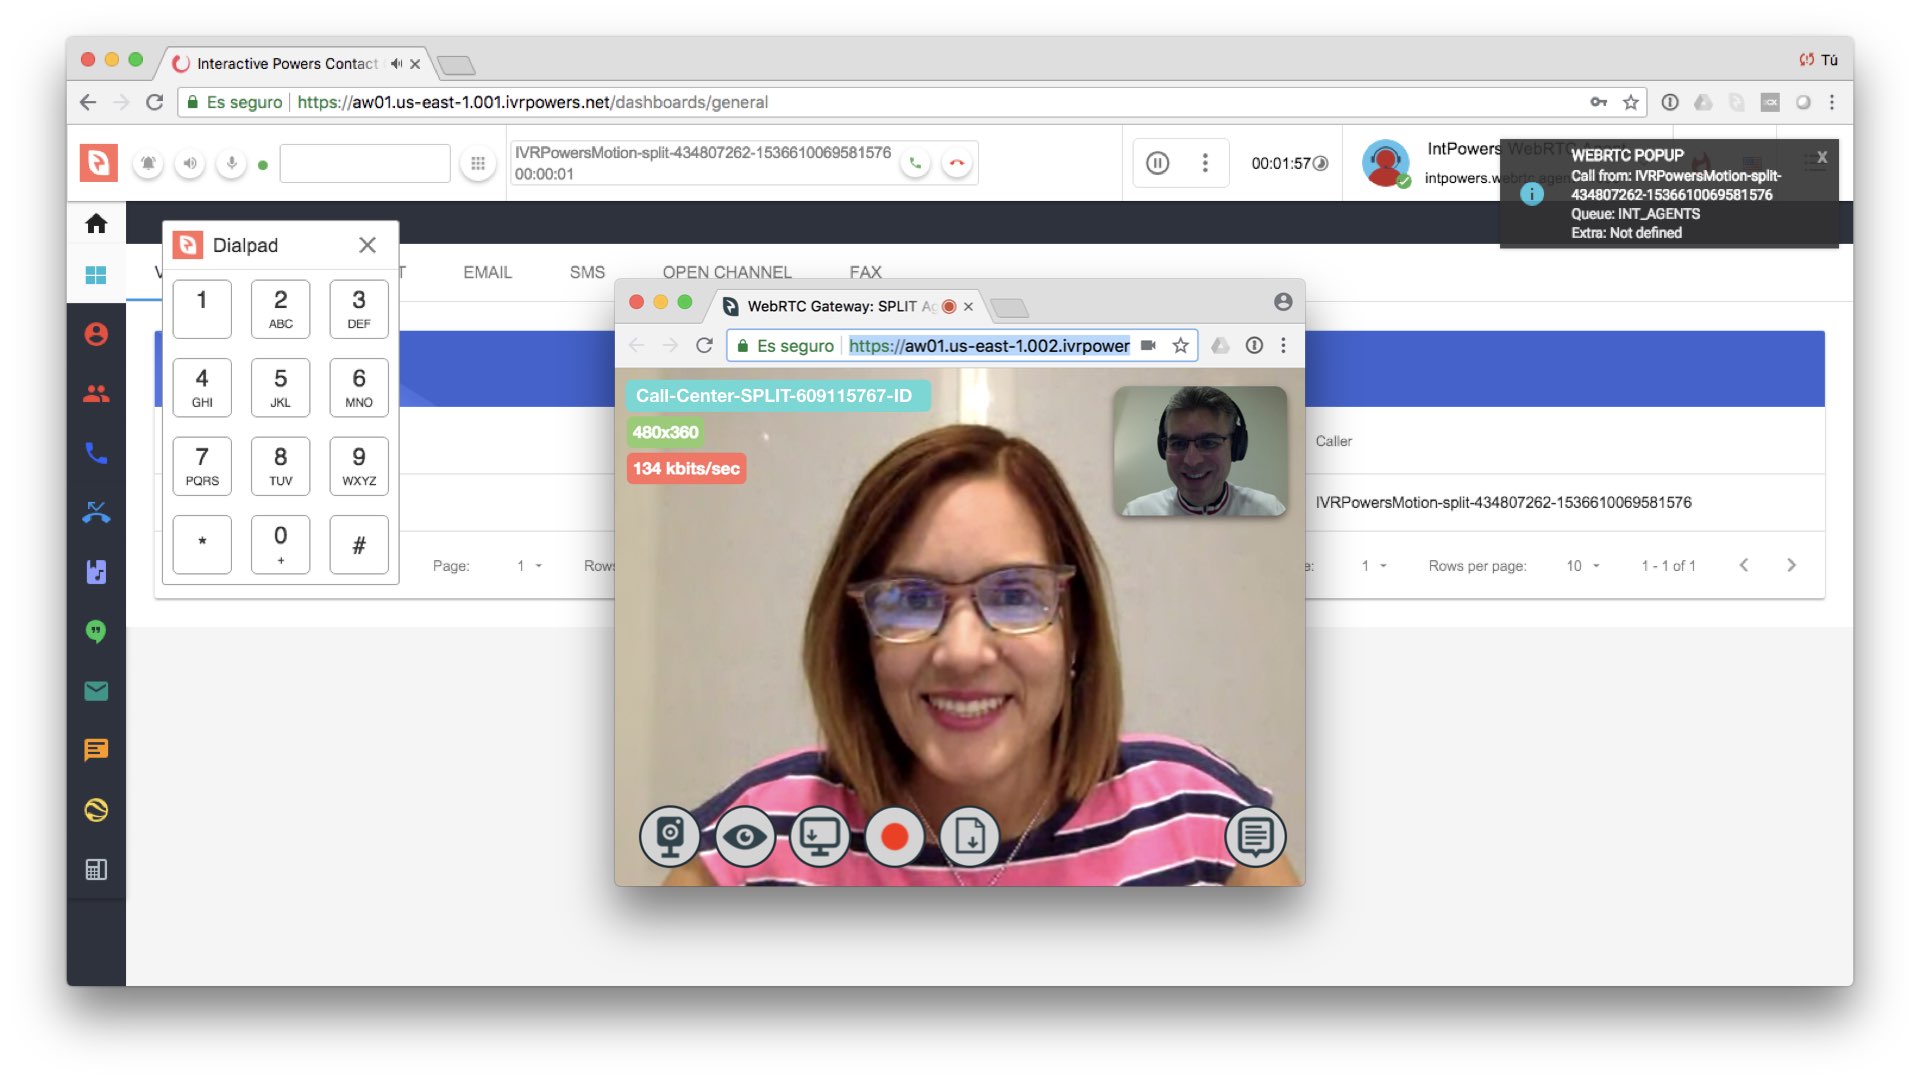Viewport: 1920px width, 1080px height.
Task: Answer call with green phone icon
Action: 915,163
